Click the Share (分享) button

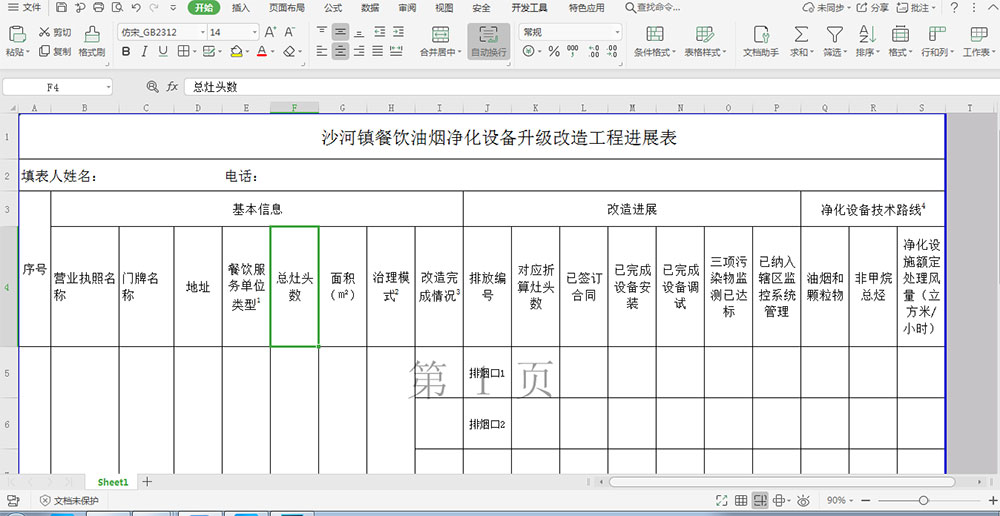(873, 7)
